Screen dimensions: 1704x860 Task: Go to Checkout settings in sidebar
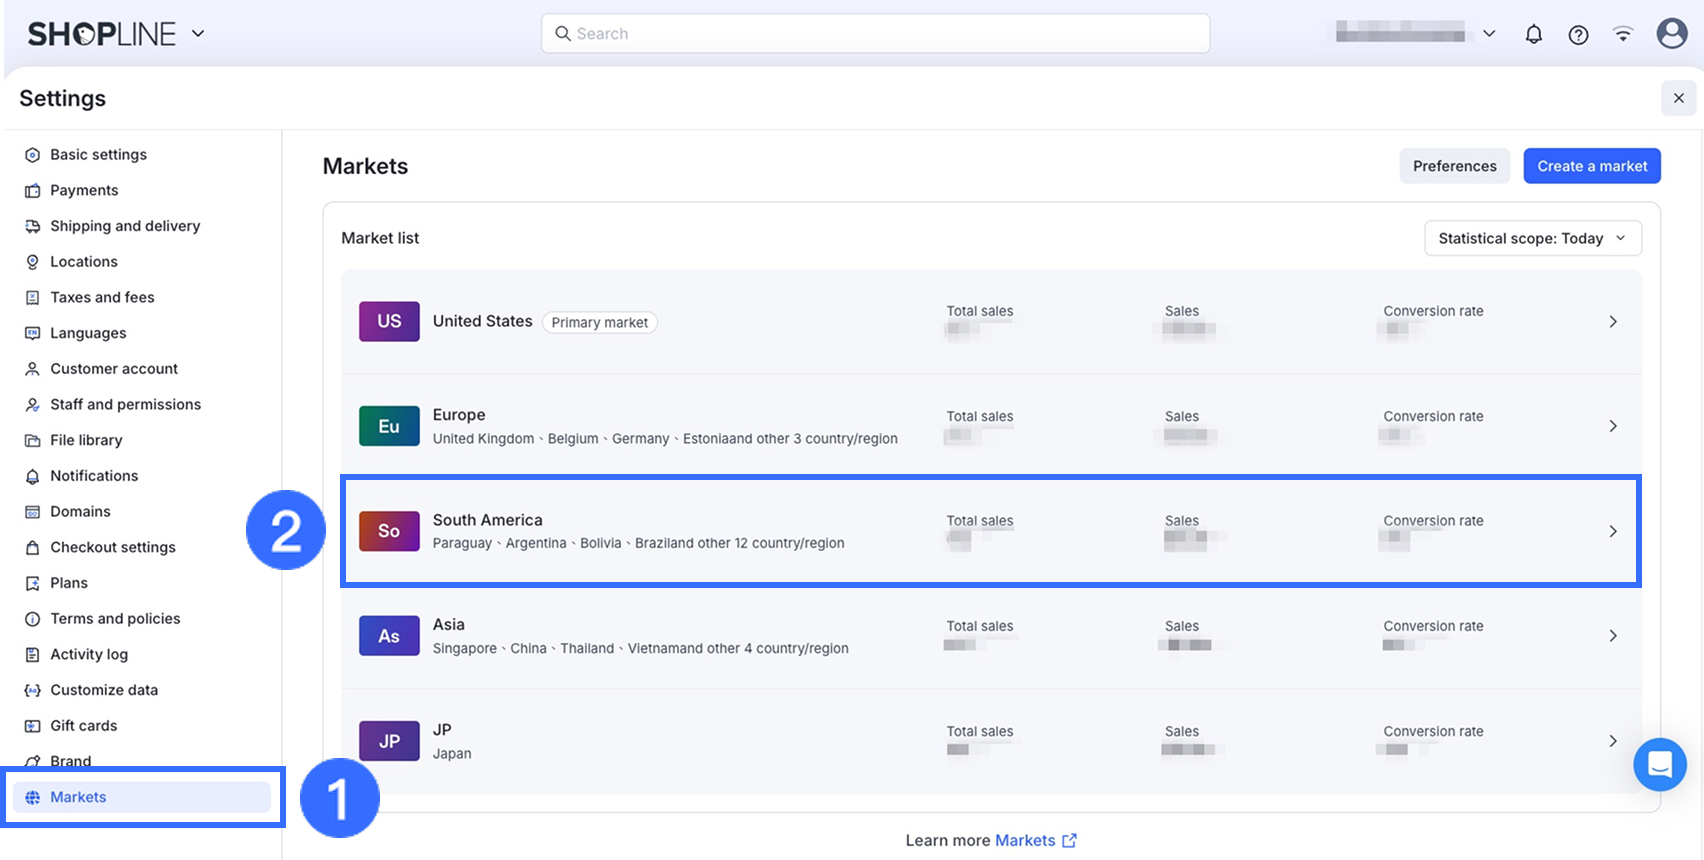pos(113,547)
